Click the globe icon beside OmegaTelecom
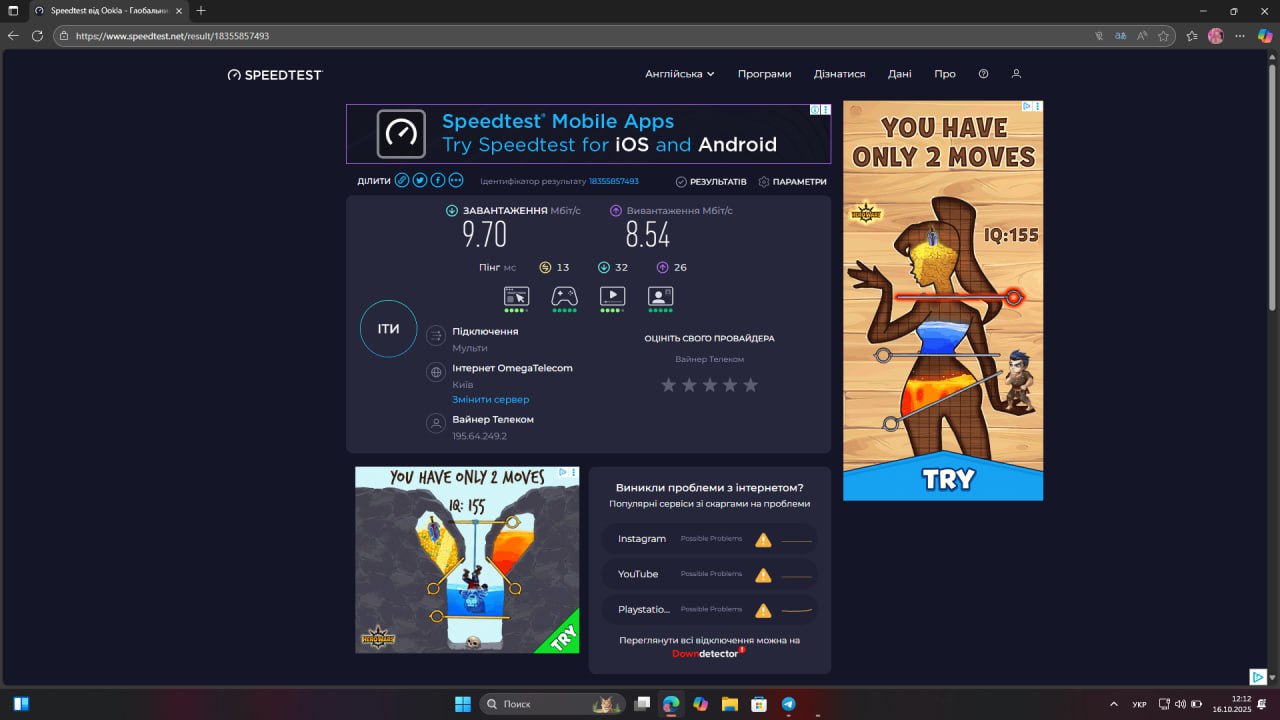The width and height of the screenshot is (1280, 720). point(436,372)
